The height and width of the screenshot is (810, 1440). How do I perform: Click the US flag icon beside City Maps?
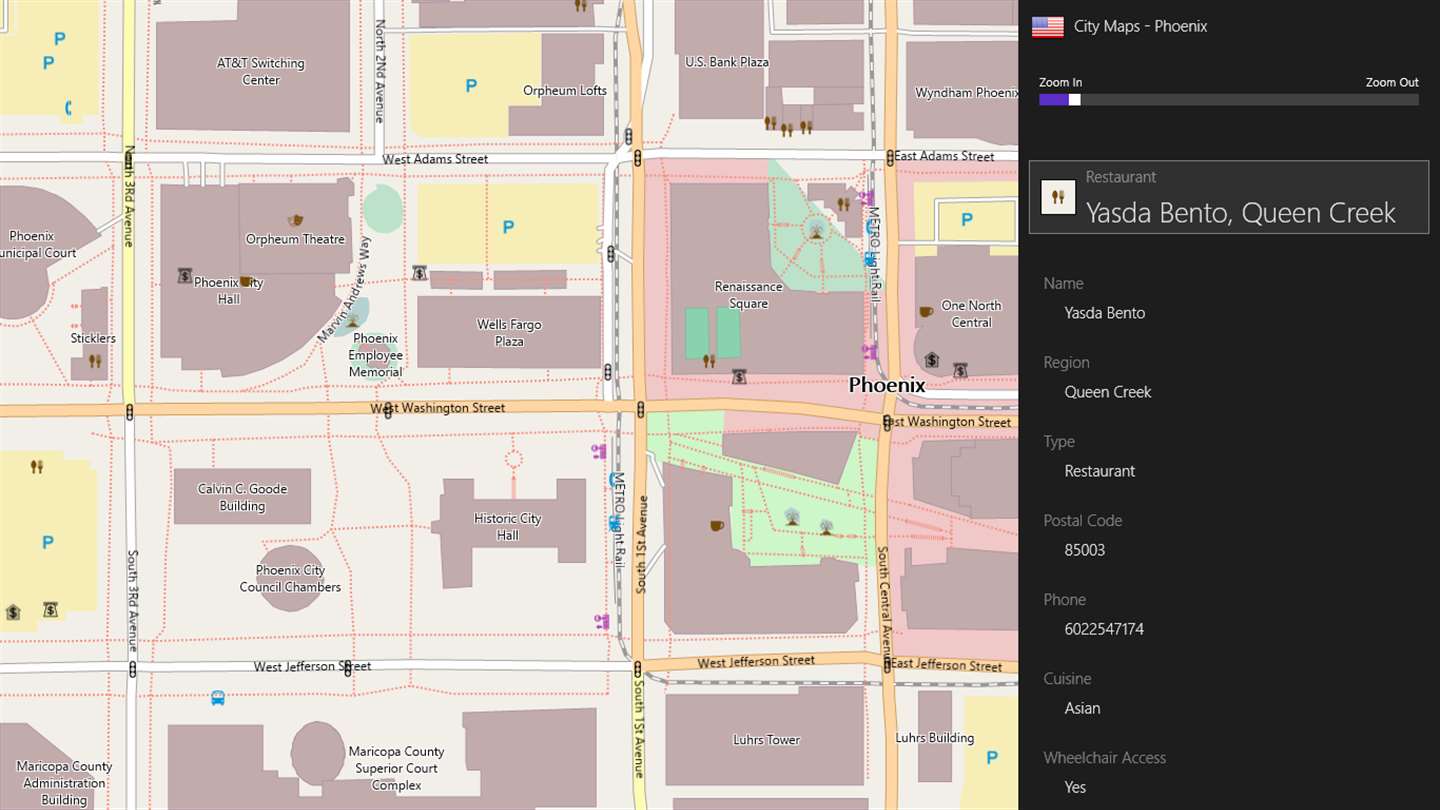(x=1048, y=27)
